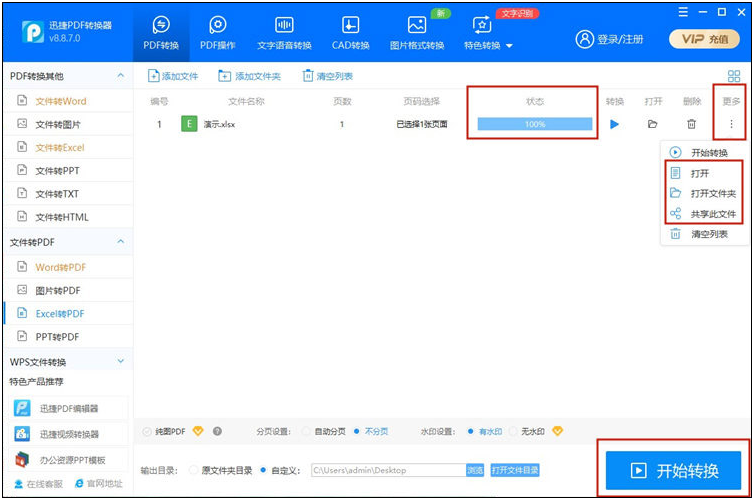Choose the 无水印 watermark option
This screenshot has height=500, width=755.
515,432
